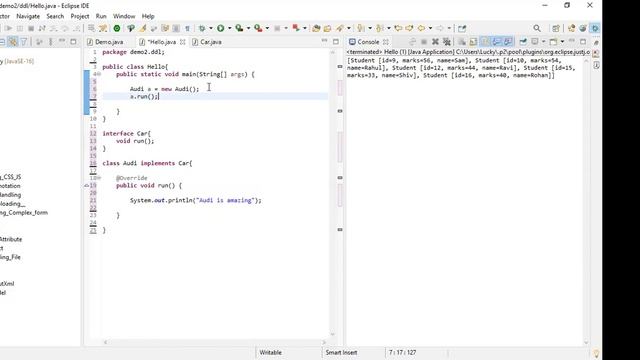Click the lightbulb tip icon in status bar
Viewport: 640px width, 360px height.
point(596,353)
